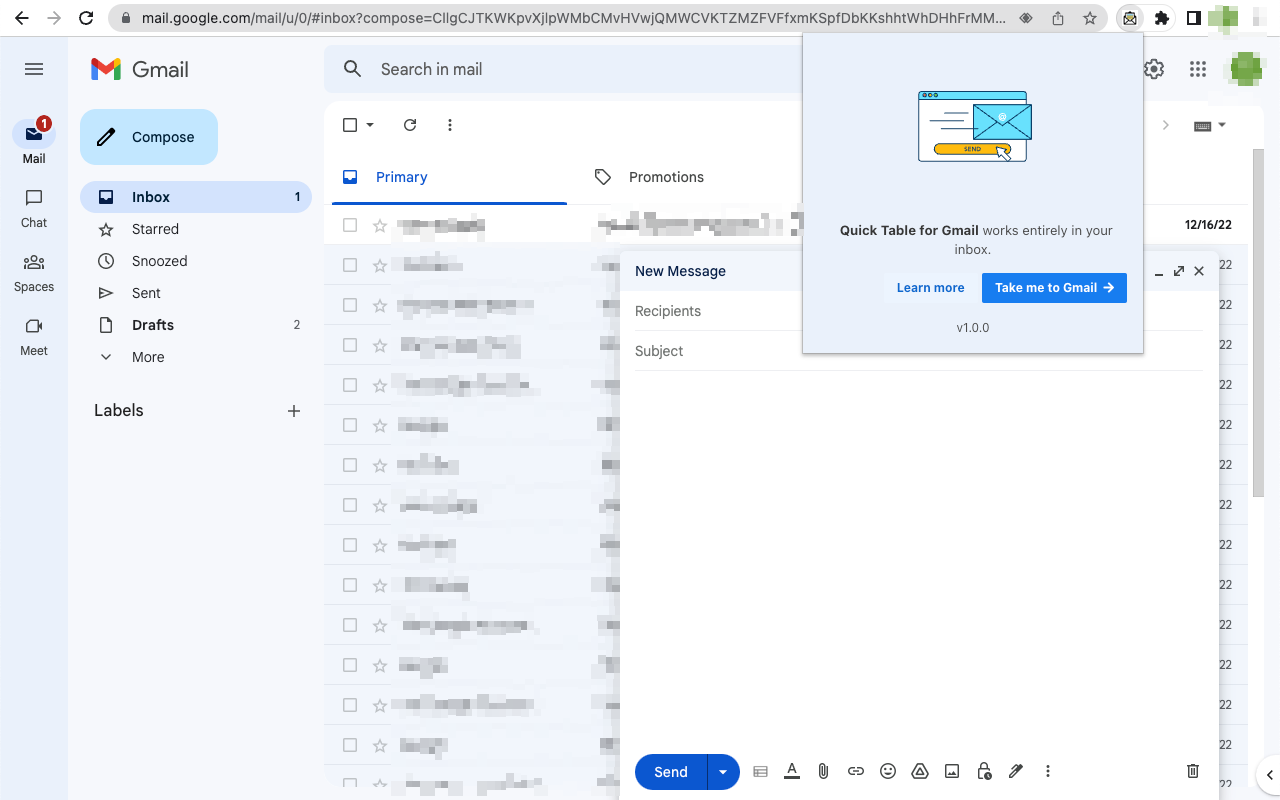Discard the draft with the trash icon

coord(1192,770)
